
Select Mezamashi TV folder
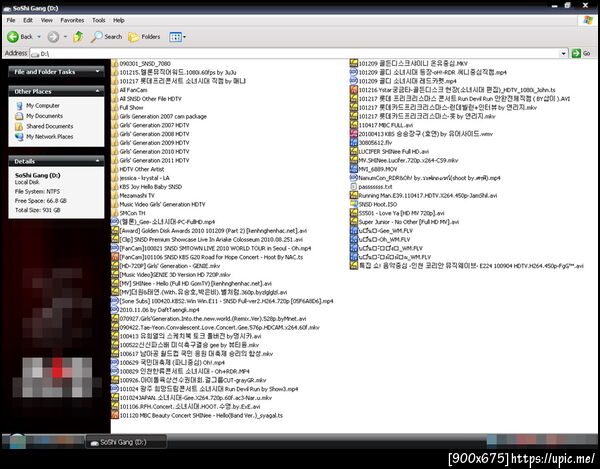coord(133,195)
